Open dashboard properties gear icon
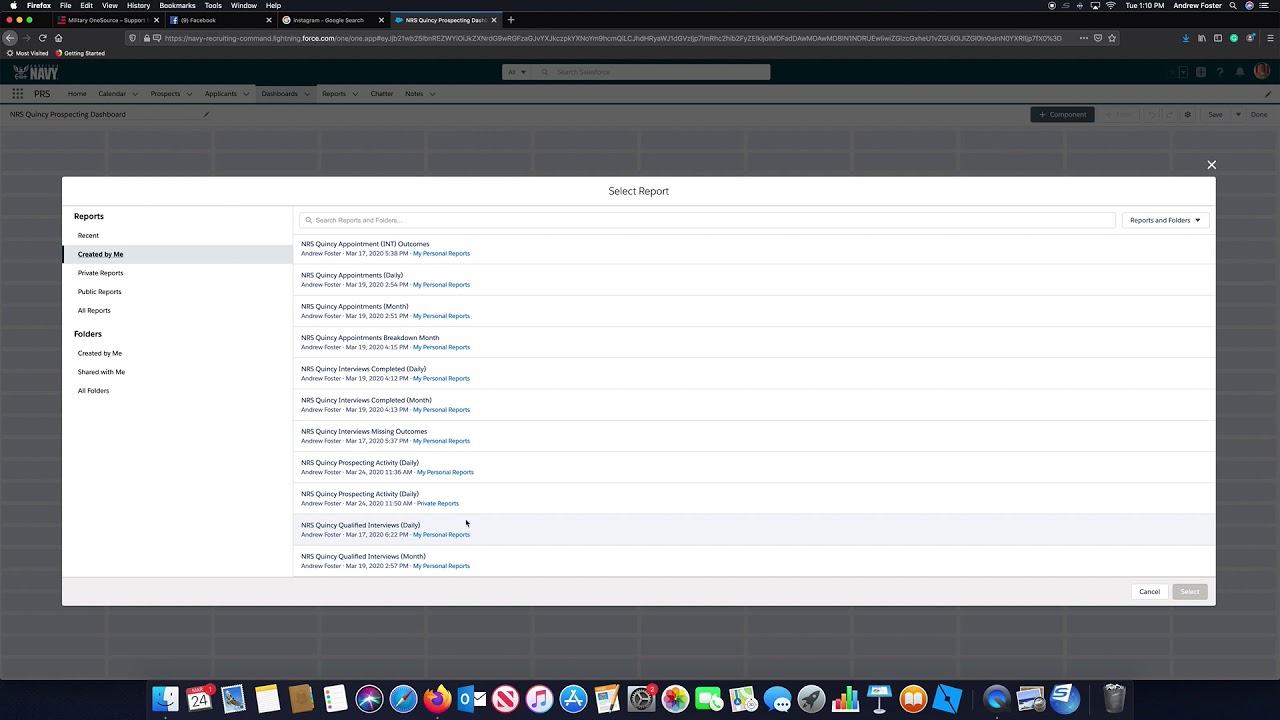The image size is (1280, 720). (x=1187, y=114)
